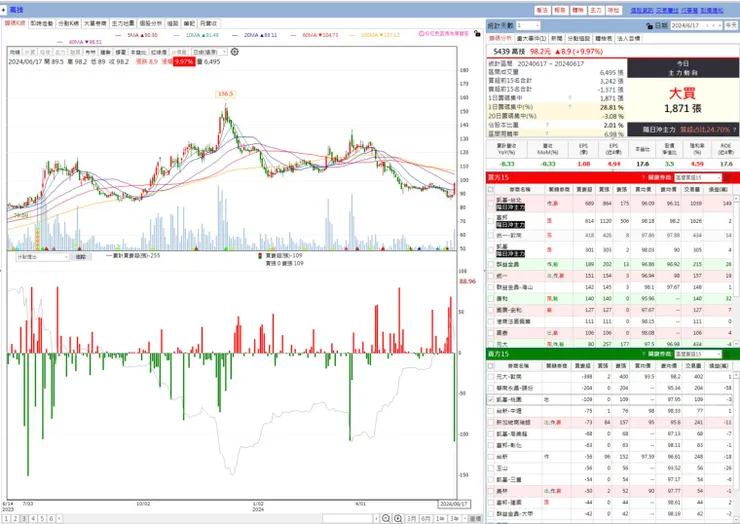740x524 pixels.
Task: Click the help icon beside 佔股本比重
Action: click(x=547, y=125)
